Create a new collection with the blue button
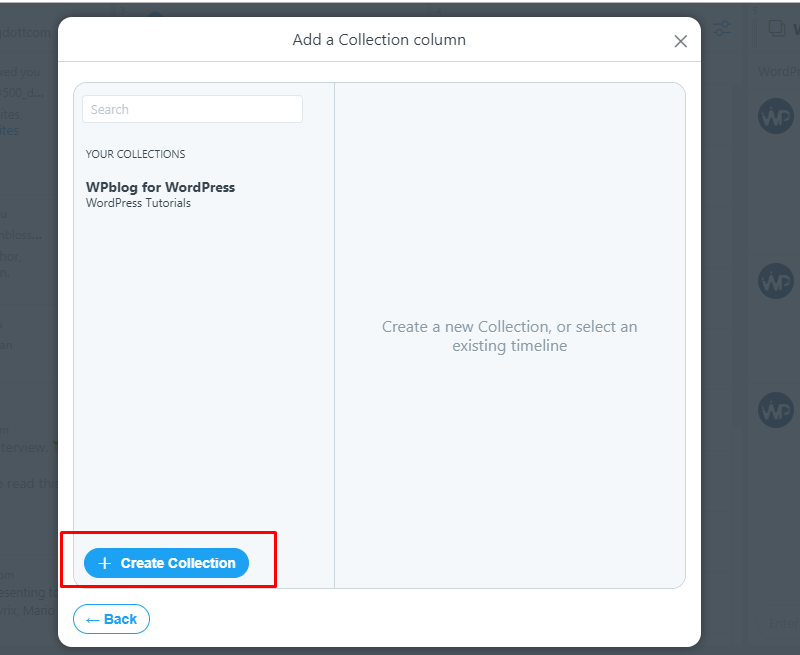This screenshot has width=800, height=655. pos(166,563)
